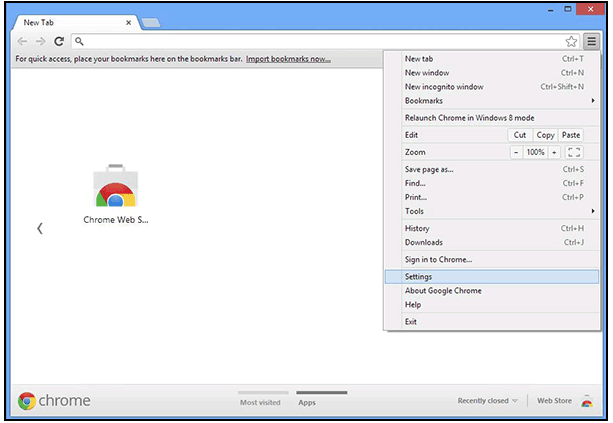Image resolution: width=613 pixels, height=423 pixels.
Task: Select the New Tab browser tab
Action: [x=74, y=23]
